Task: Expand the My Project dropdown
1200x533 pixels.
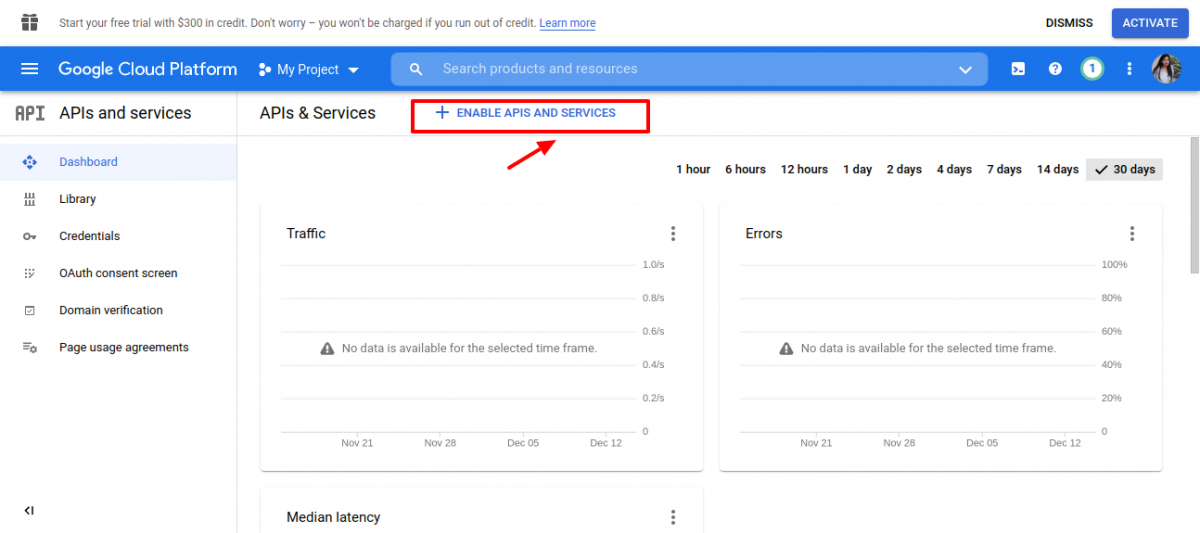Action: tap(309, 70)
